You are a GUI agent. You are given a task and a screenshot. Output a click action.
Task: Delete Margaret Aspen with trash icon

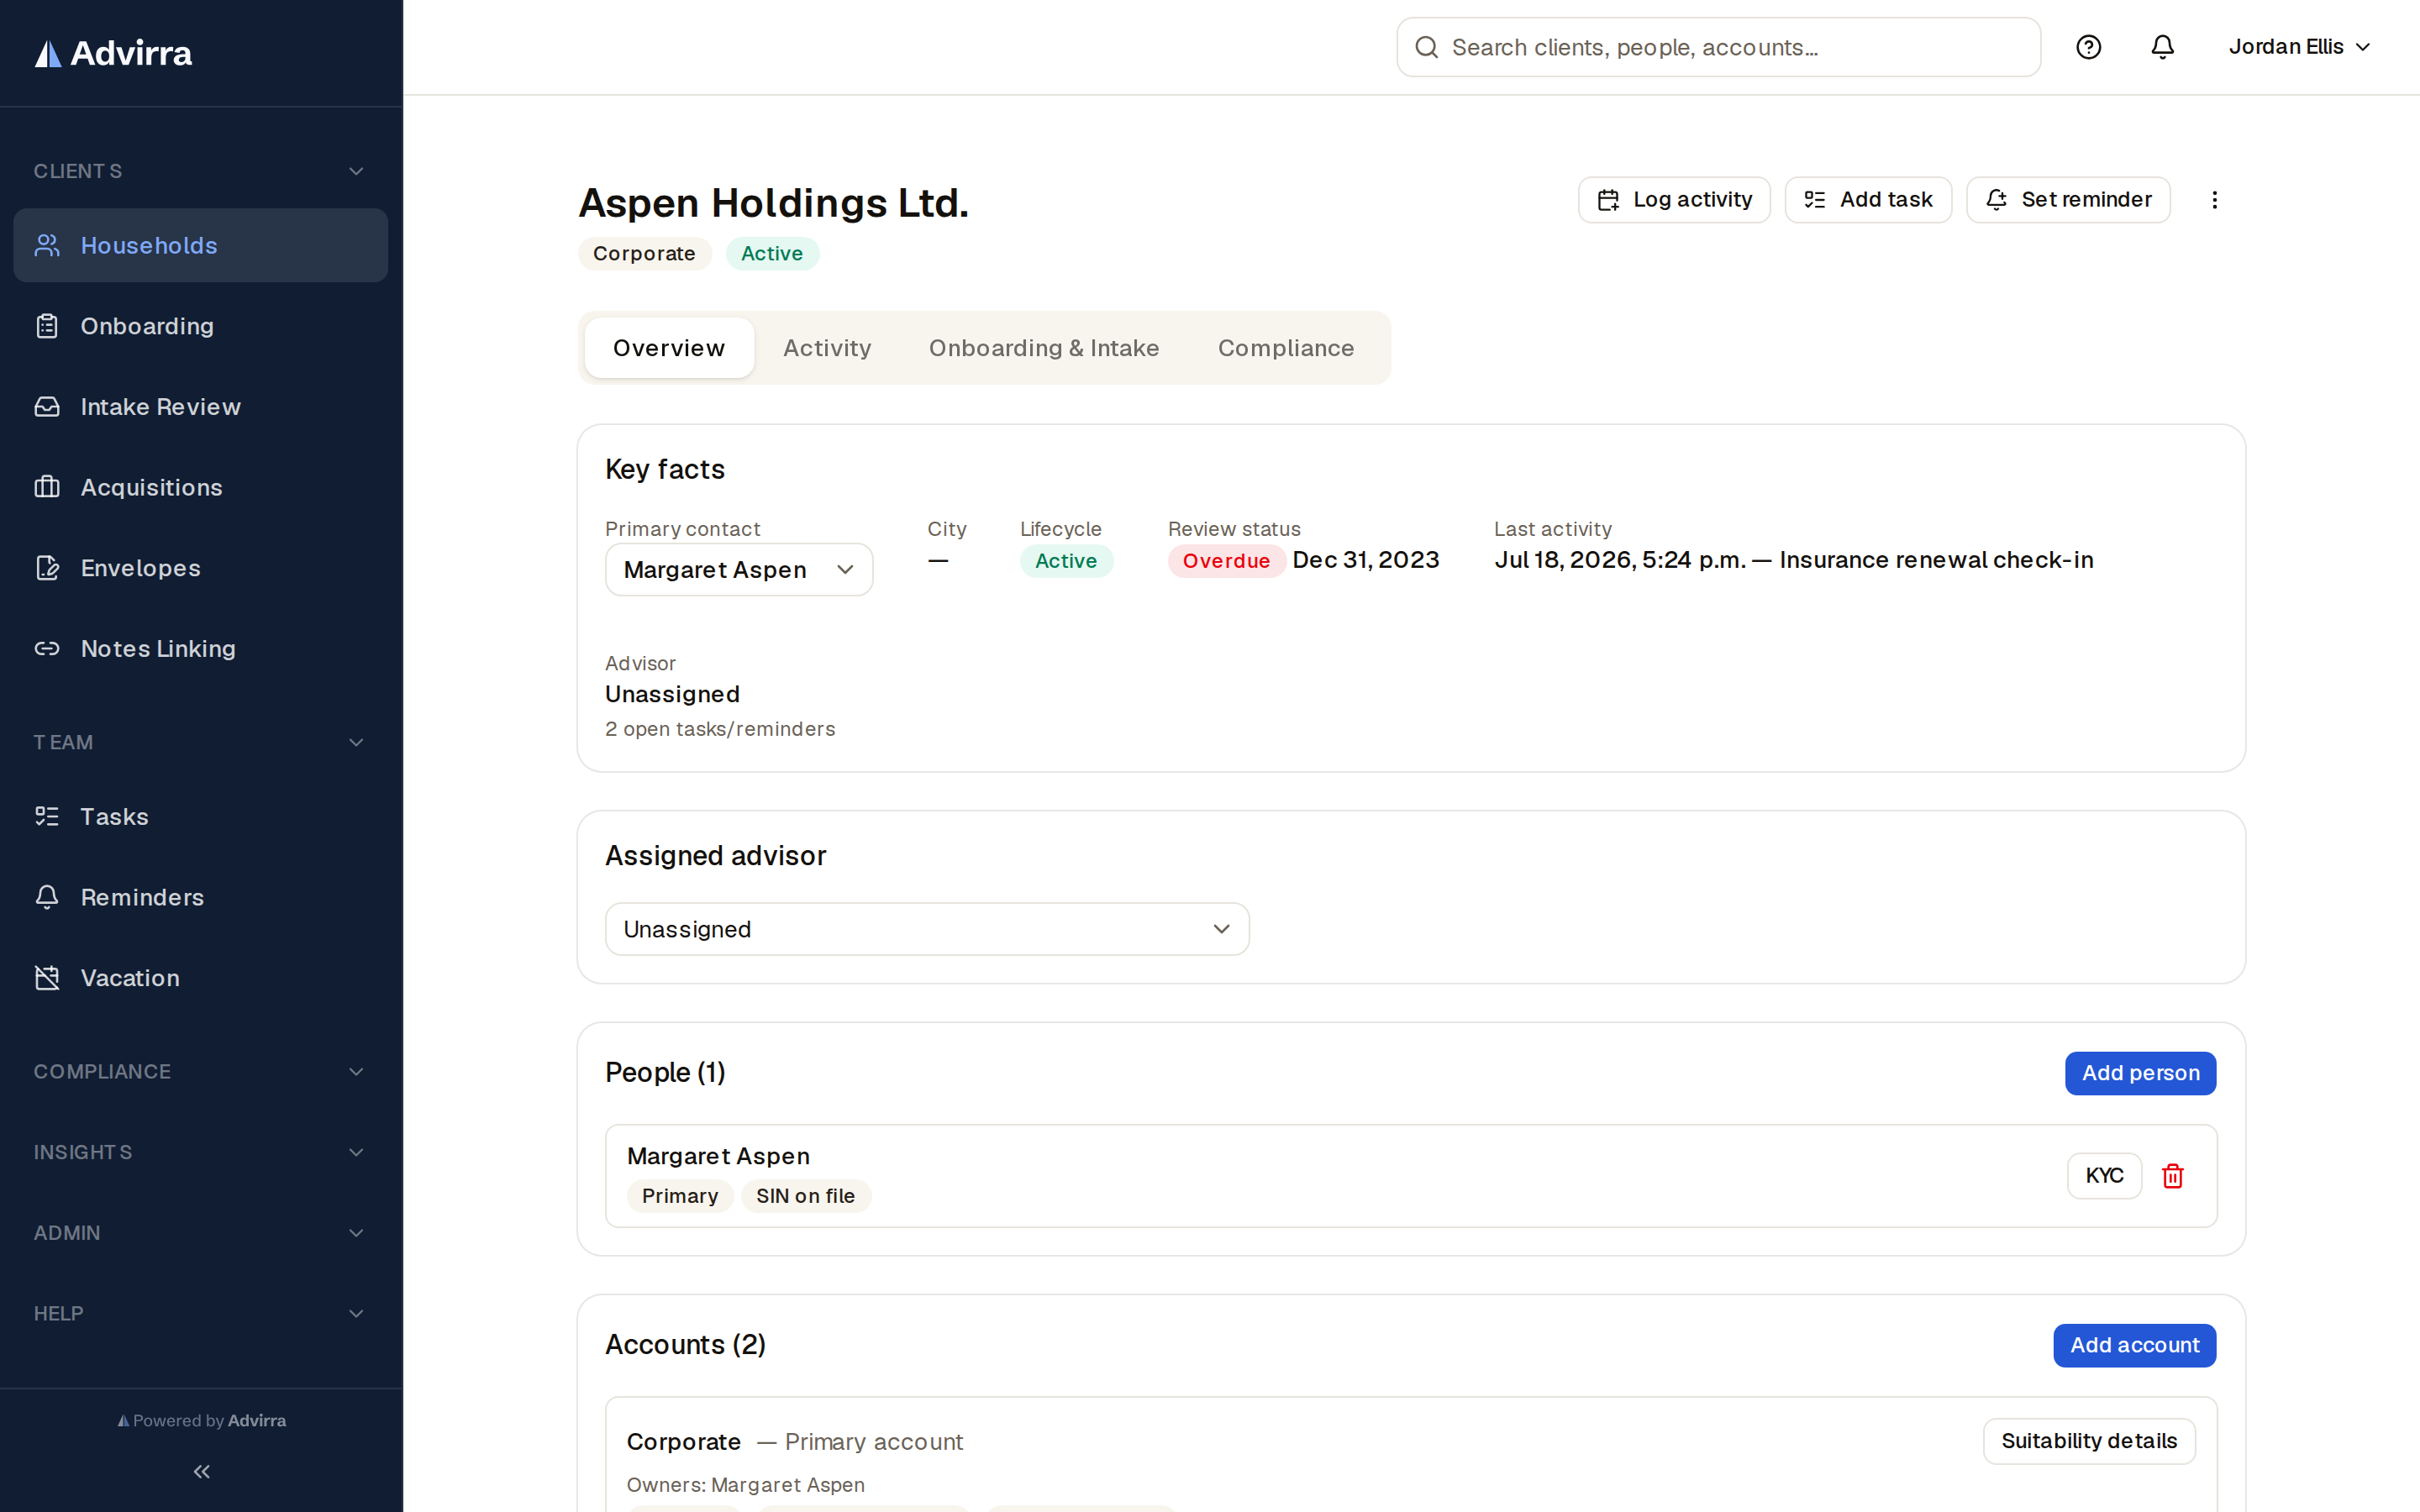pyautogui.click(x=2173, y=1176)
